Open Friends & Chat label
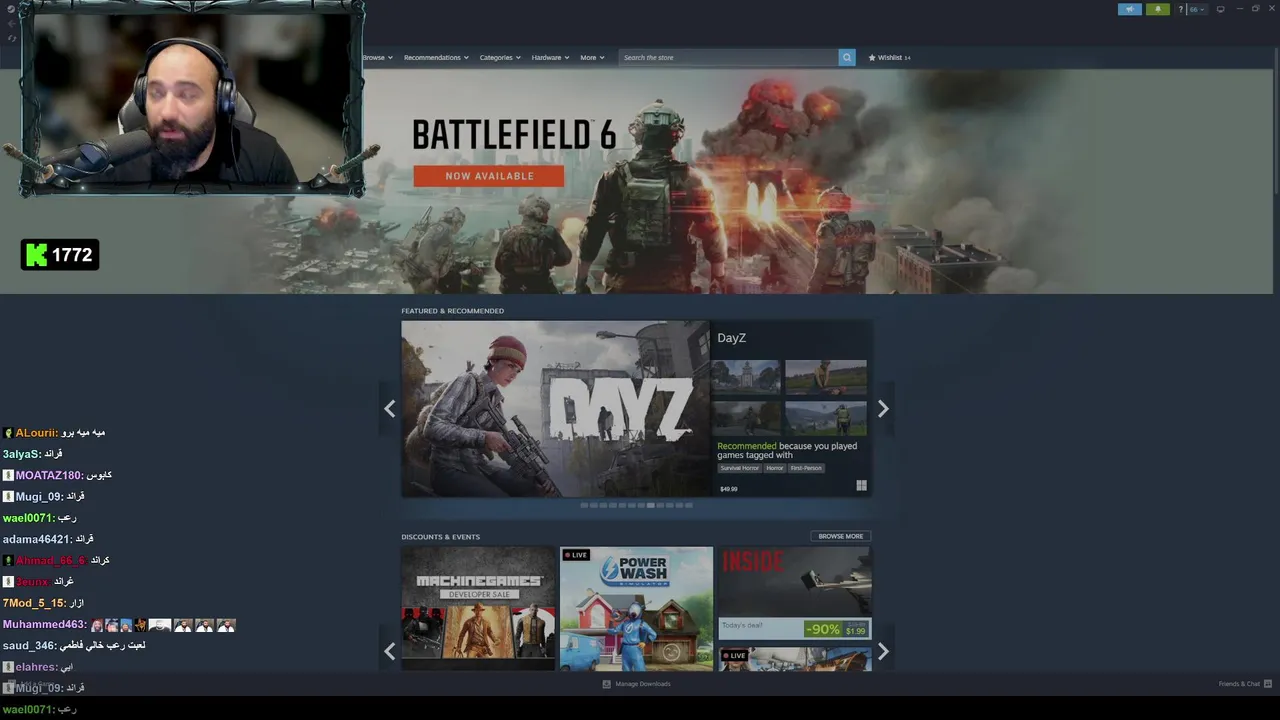This screenshot has width=1280, height=720. 1239,684
